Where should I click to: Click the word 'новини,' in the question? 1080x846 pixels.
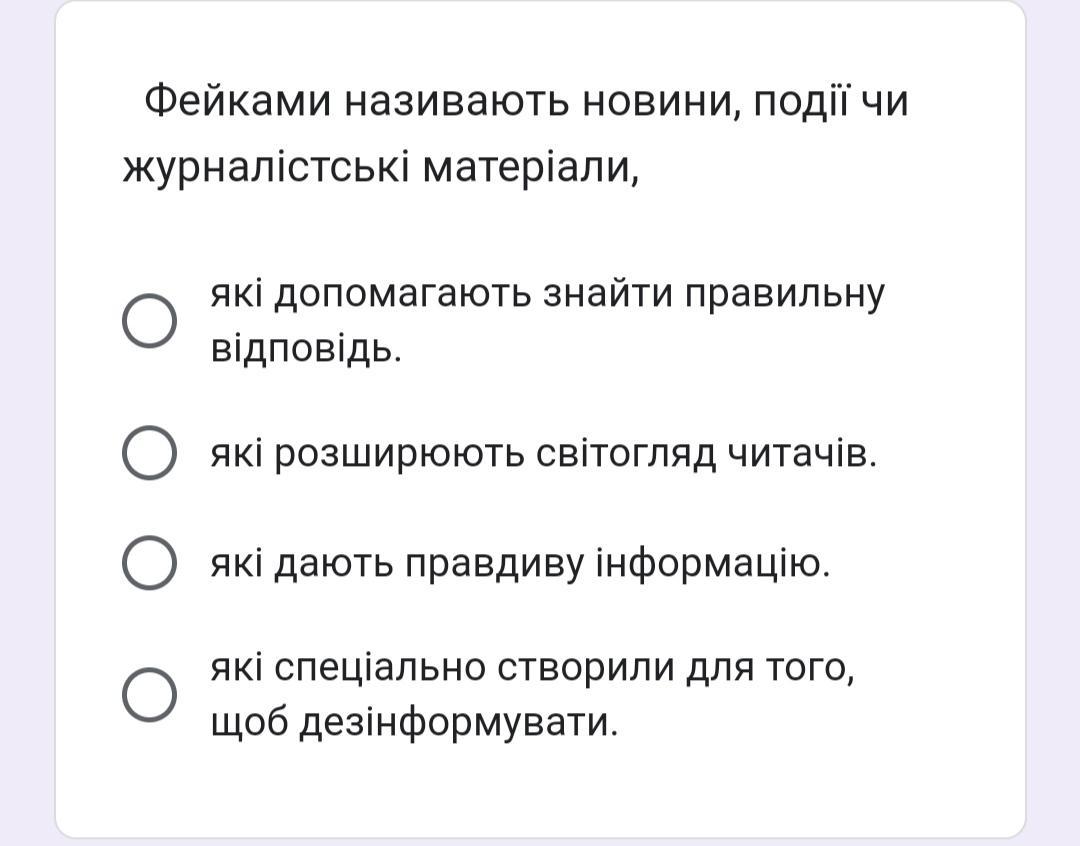(662, 102)
